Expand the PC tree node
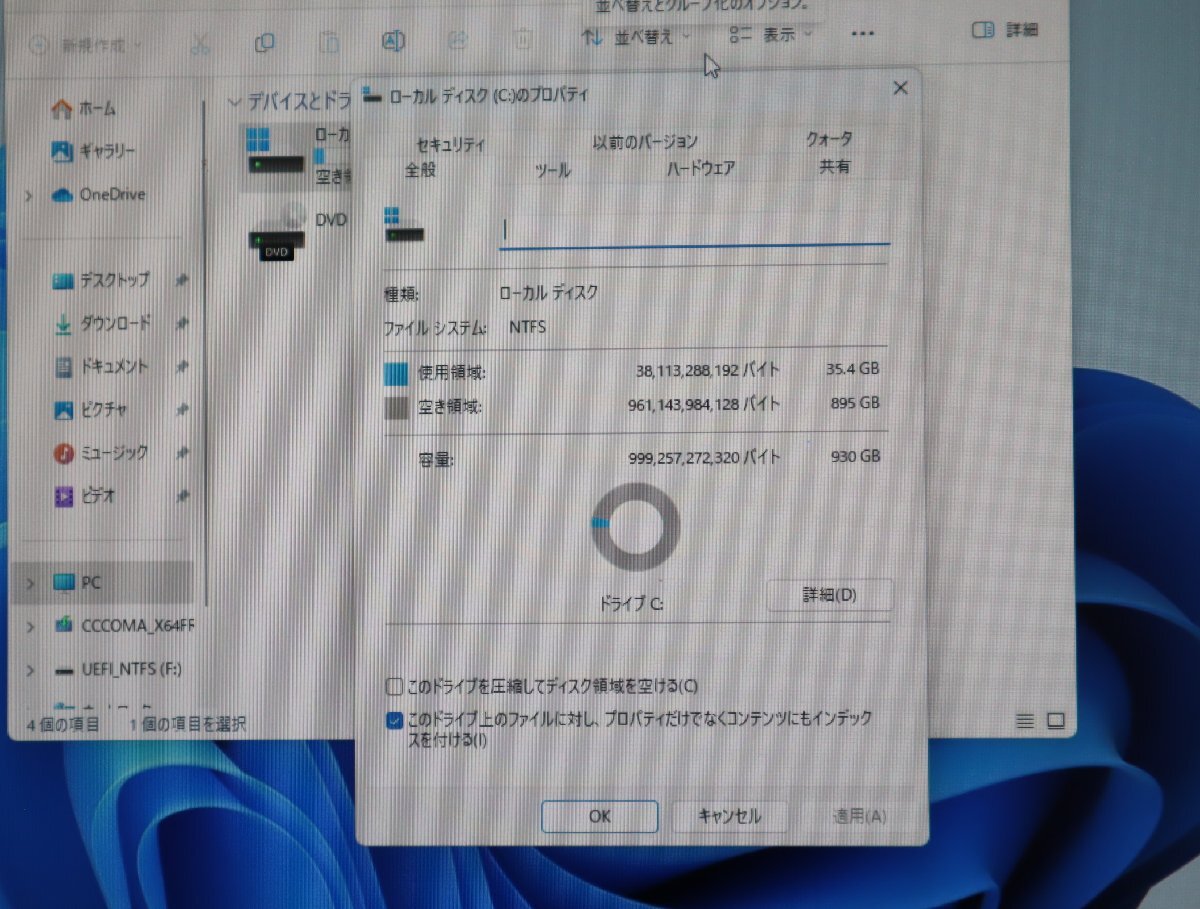The width and height of the screenshot is (1200, 909). [30, 583]
